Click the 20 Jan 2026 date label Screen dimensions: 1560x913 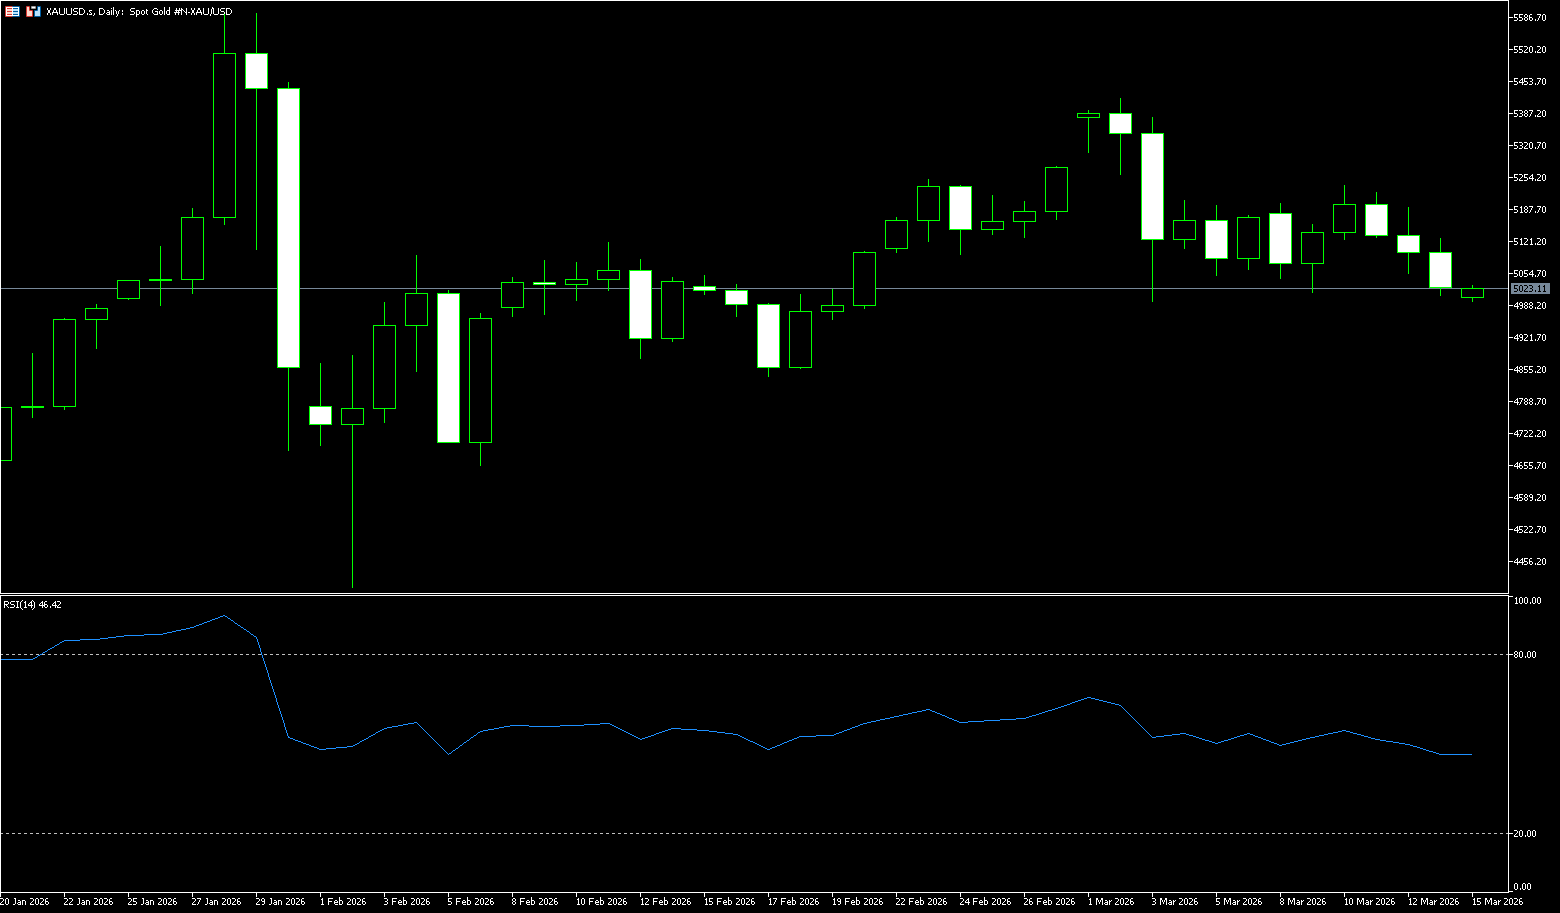(x=25, y=902)
